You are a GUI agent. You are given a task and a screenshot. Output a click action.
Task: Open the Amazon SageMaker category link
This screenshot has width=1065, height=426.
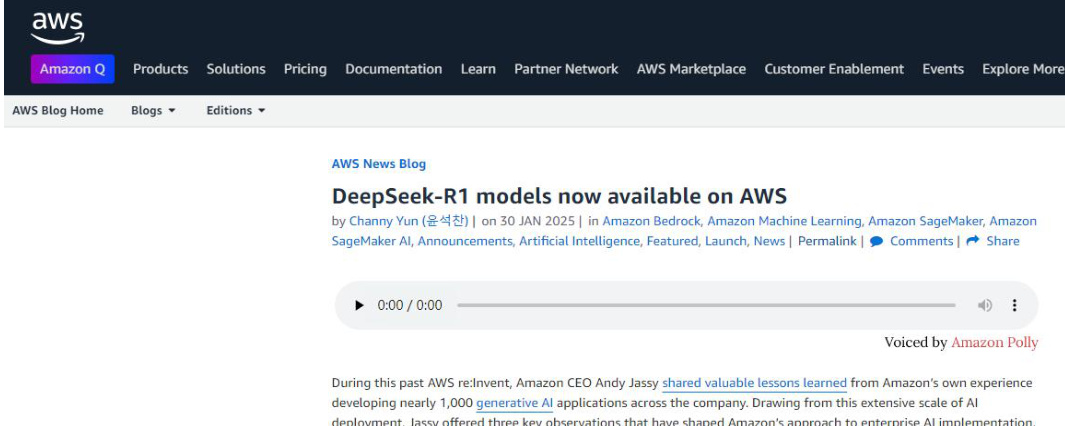coord(926,221)
